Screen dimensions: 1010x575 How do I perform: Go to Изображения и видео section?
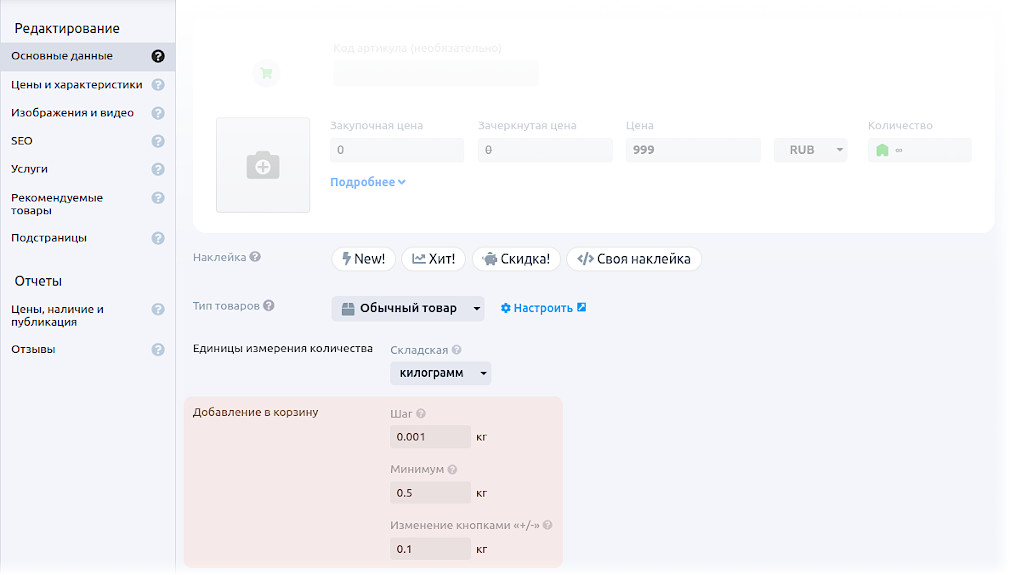point(72,113)
